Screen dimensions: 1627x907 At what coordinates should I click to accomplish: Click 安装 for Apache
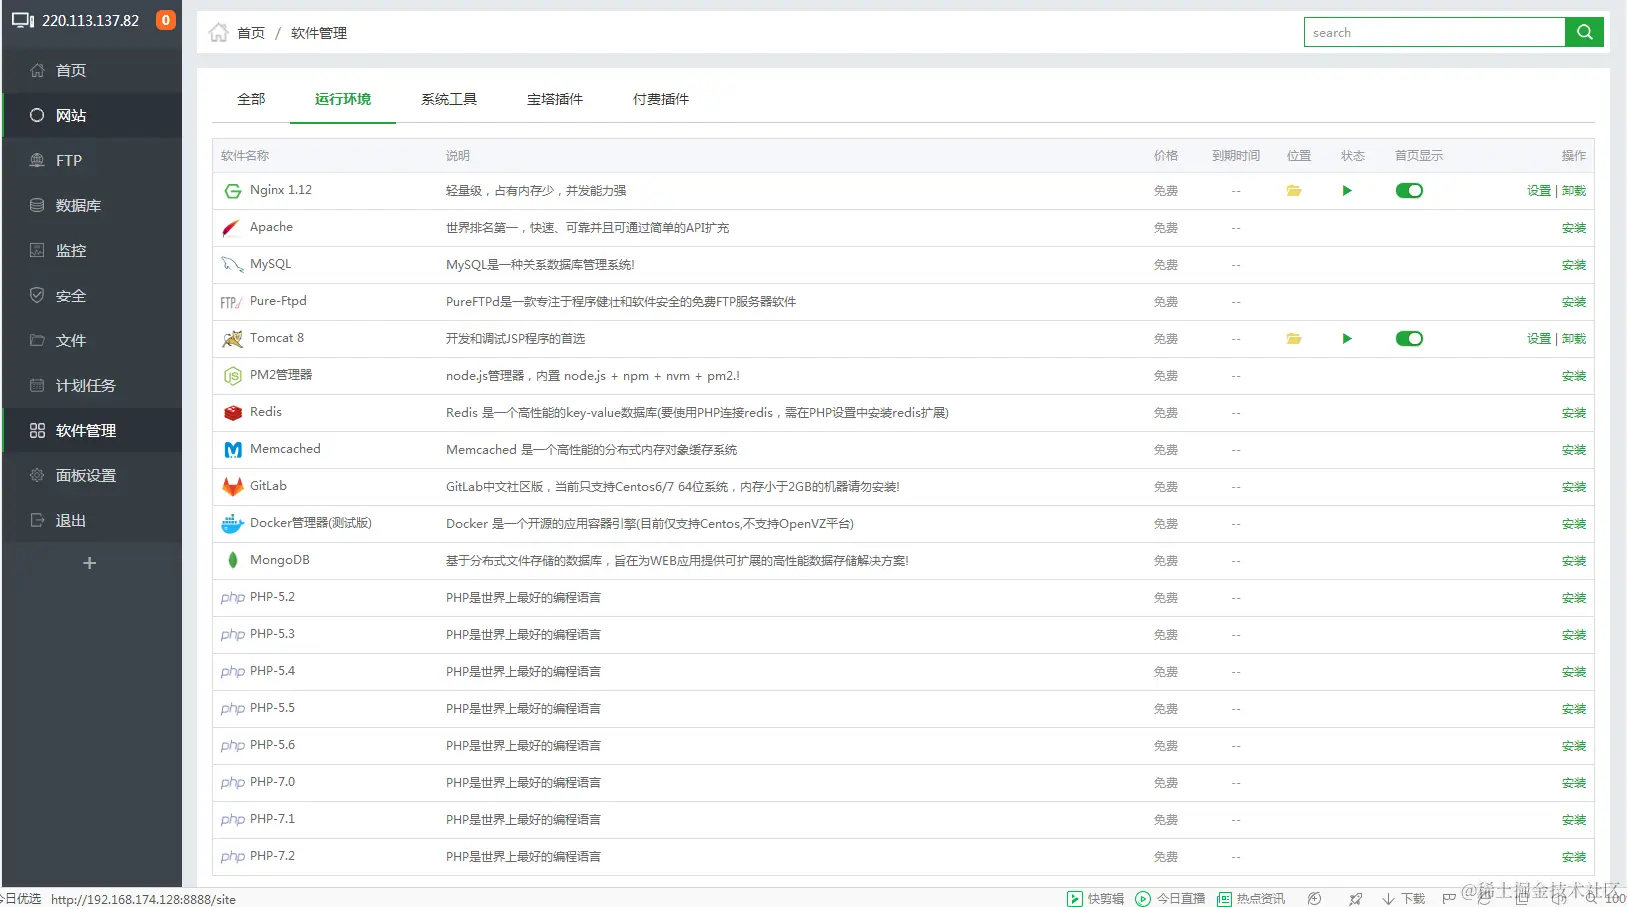point(1574,228)
